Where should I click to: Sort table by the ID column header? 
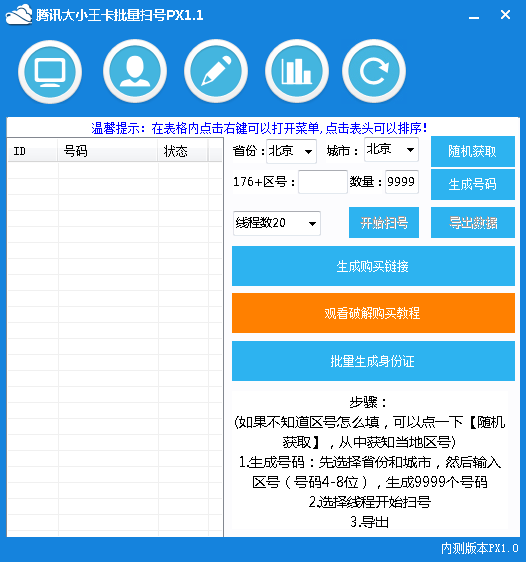pyautogui.click(x=32, y=151)
